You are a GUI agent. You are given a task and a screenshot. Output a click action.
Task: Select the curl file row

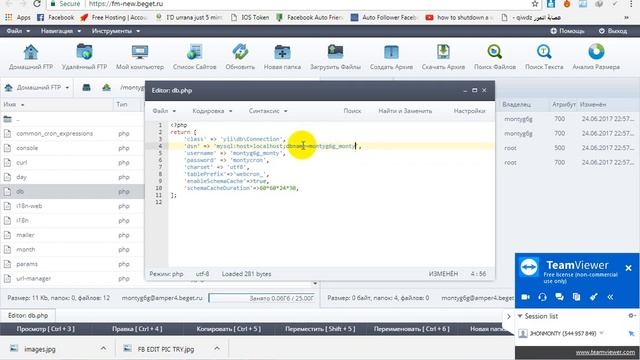[72, 162]
